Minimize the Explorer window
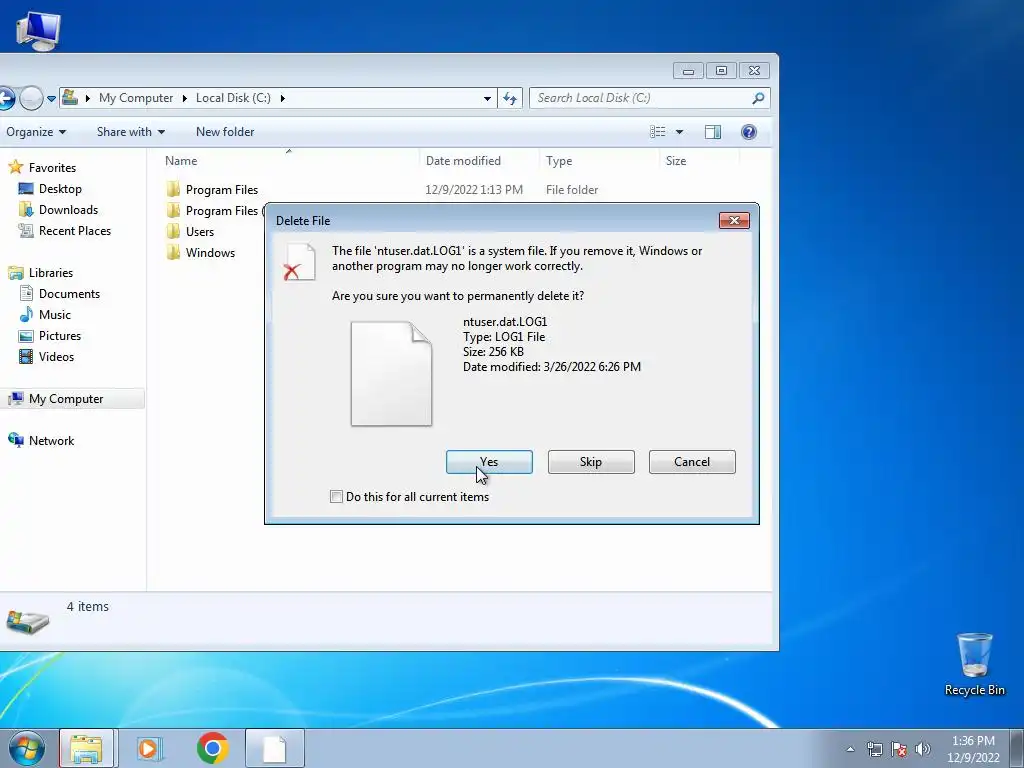 (x=688, y=71)
